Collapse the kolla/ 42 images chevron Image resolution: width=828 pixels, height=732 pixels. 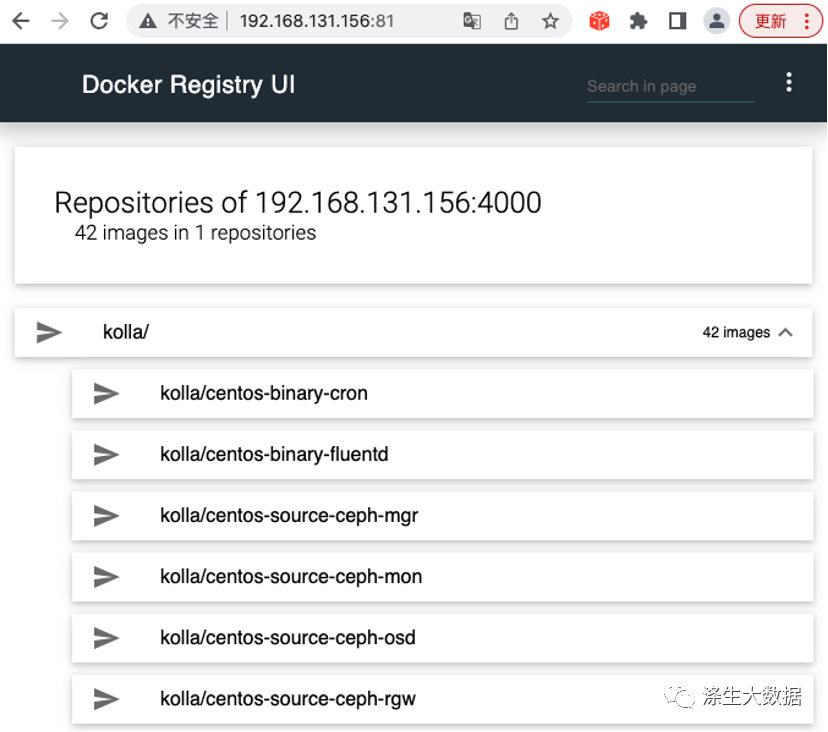(x=786, y=332)
